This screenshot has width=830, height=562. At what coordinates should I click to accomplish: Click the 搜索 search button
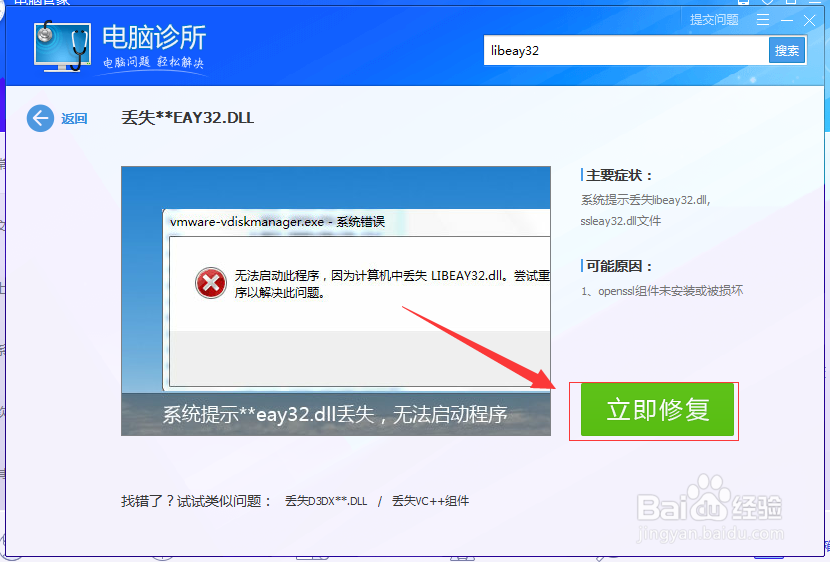pyautogui.click(x=787, y=51)
